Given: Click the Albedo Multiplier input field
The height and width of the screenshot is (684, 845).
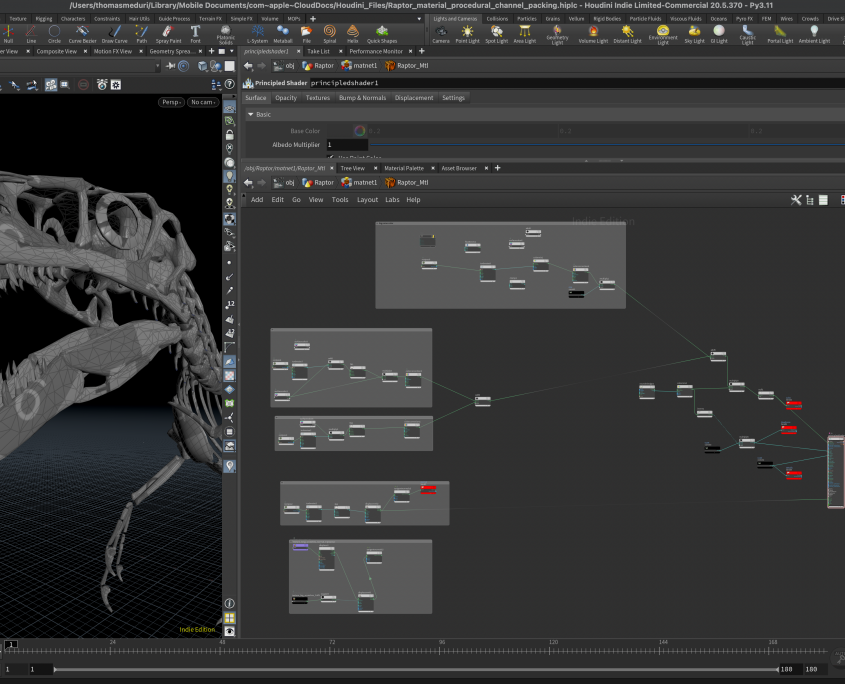Looking at the screenshot, I should (347, 145).
